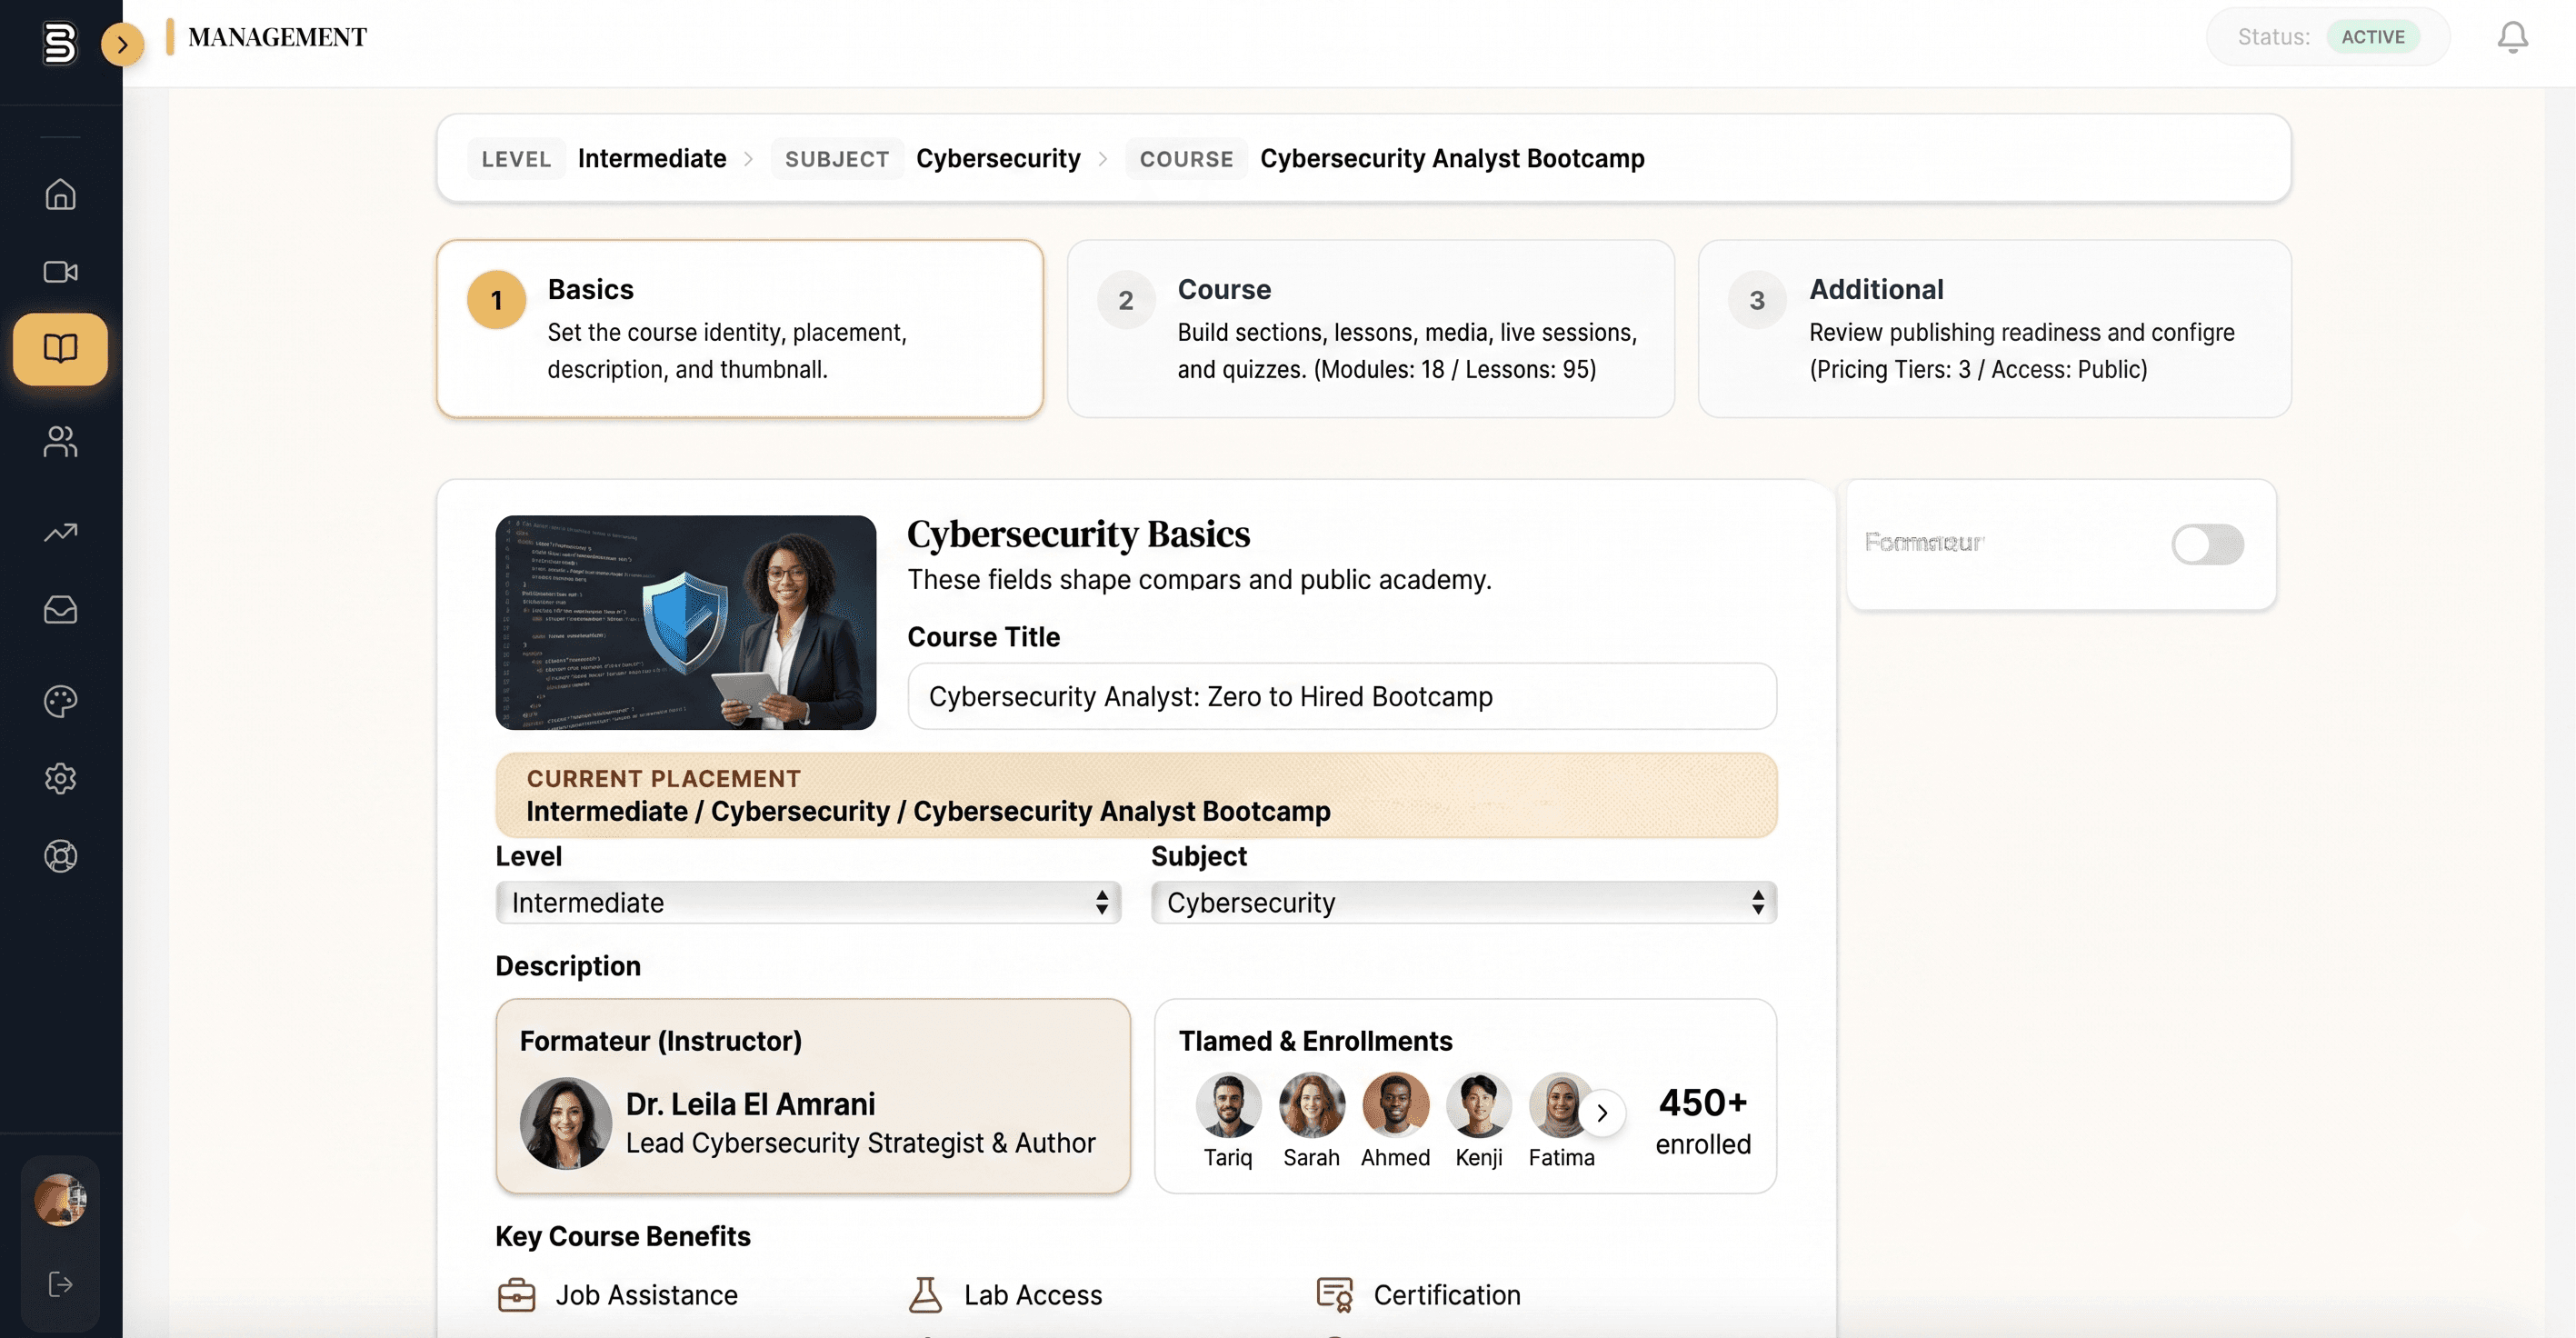
Task: Click the user profile avatar in the sidebar
Action: click(60, 1199)
